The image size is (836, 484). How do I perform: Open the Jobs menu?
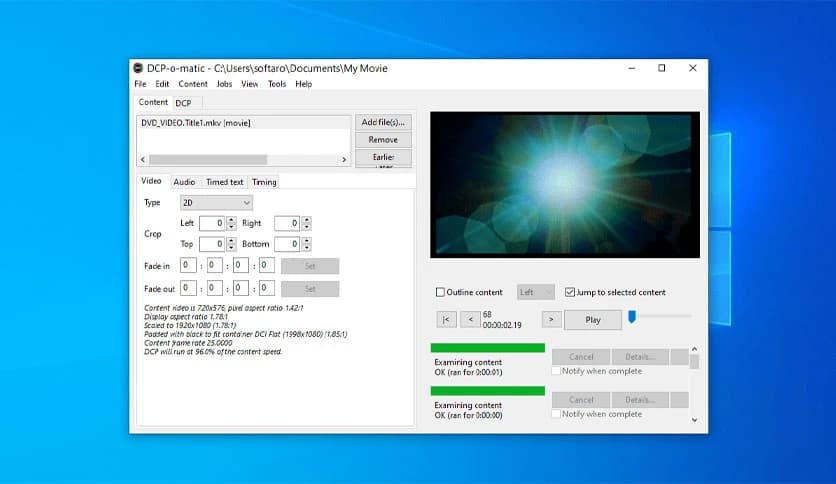point(224,84)
